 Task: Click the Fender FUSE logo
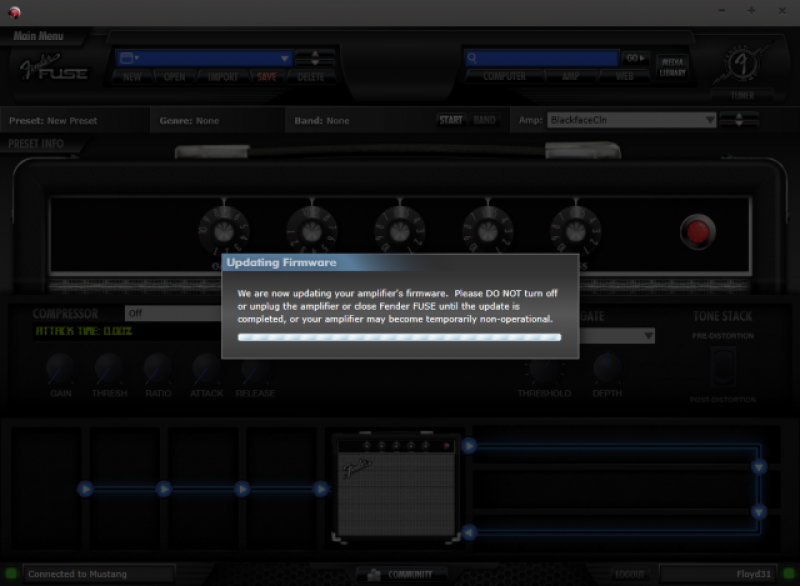[56, 68]
